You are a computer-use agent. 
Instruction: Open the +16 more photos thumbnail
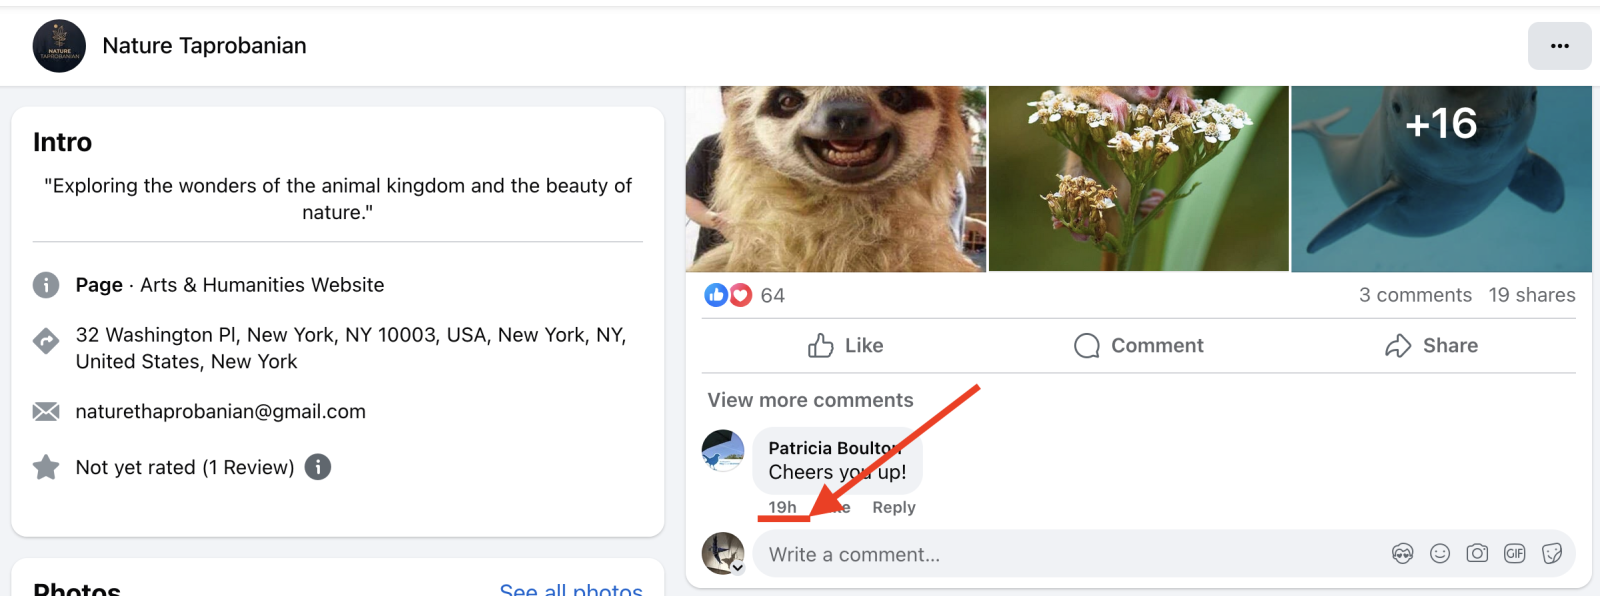[x=1441, y=178]
